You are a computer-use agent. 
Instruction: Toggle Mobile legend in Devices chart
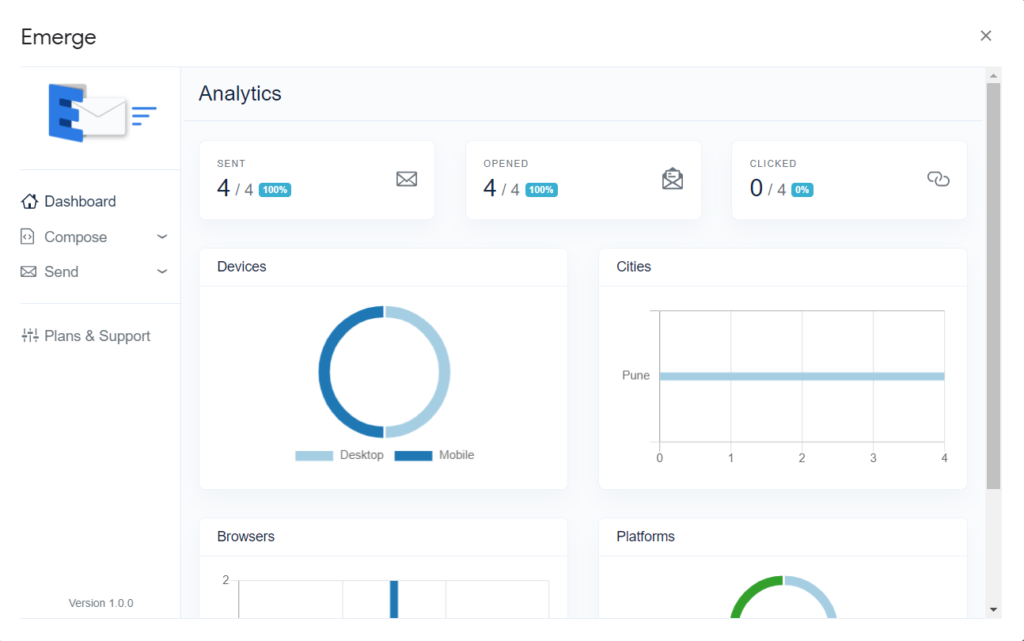coord(434,455)
